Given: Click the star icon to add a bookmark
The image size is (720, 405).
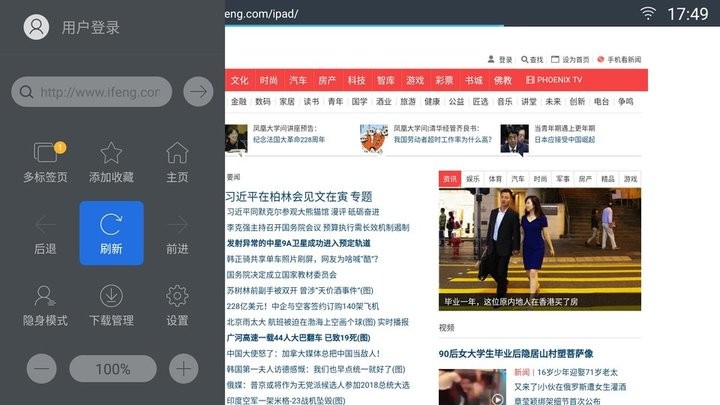Looking at the screenshot, I should pyautogui.click(x=111, y=155).
